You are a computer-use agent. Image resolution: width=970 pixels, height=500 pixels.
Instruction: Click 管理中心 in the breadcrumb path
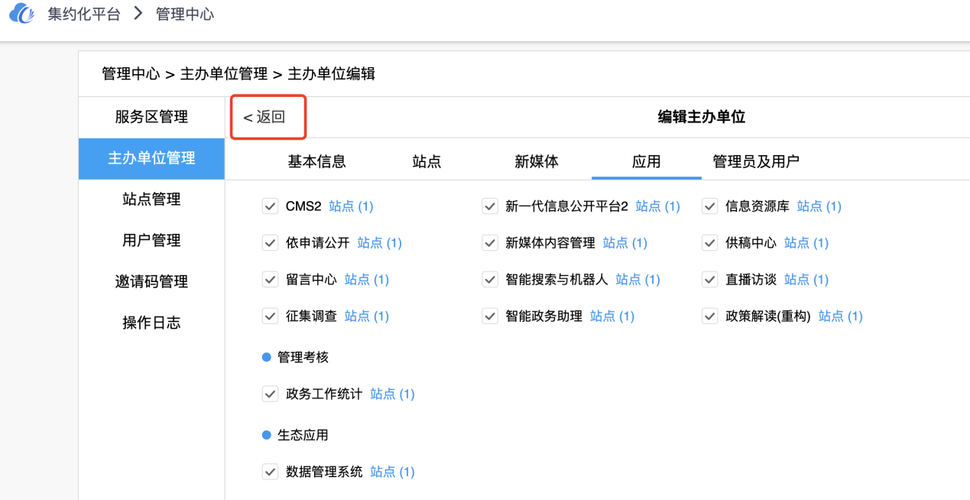pyautogui.click(x=131, y=74)
